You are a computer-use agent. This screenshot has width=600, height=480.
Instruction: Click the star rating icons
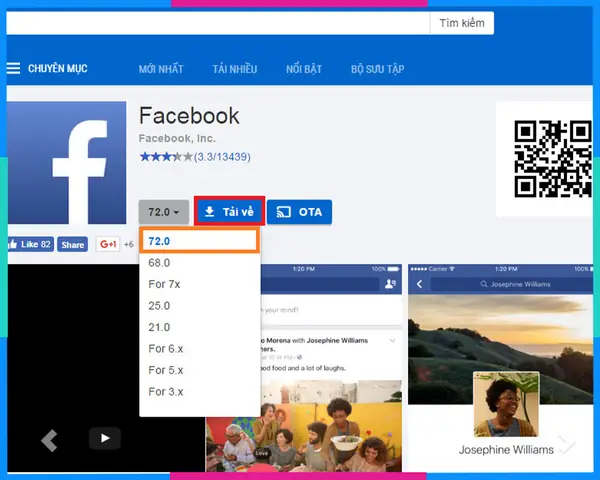166,157
